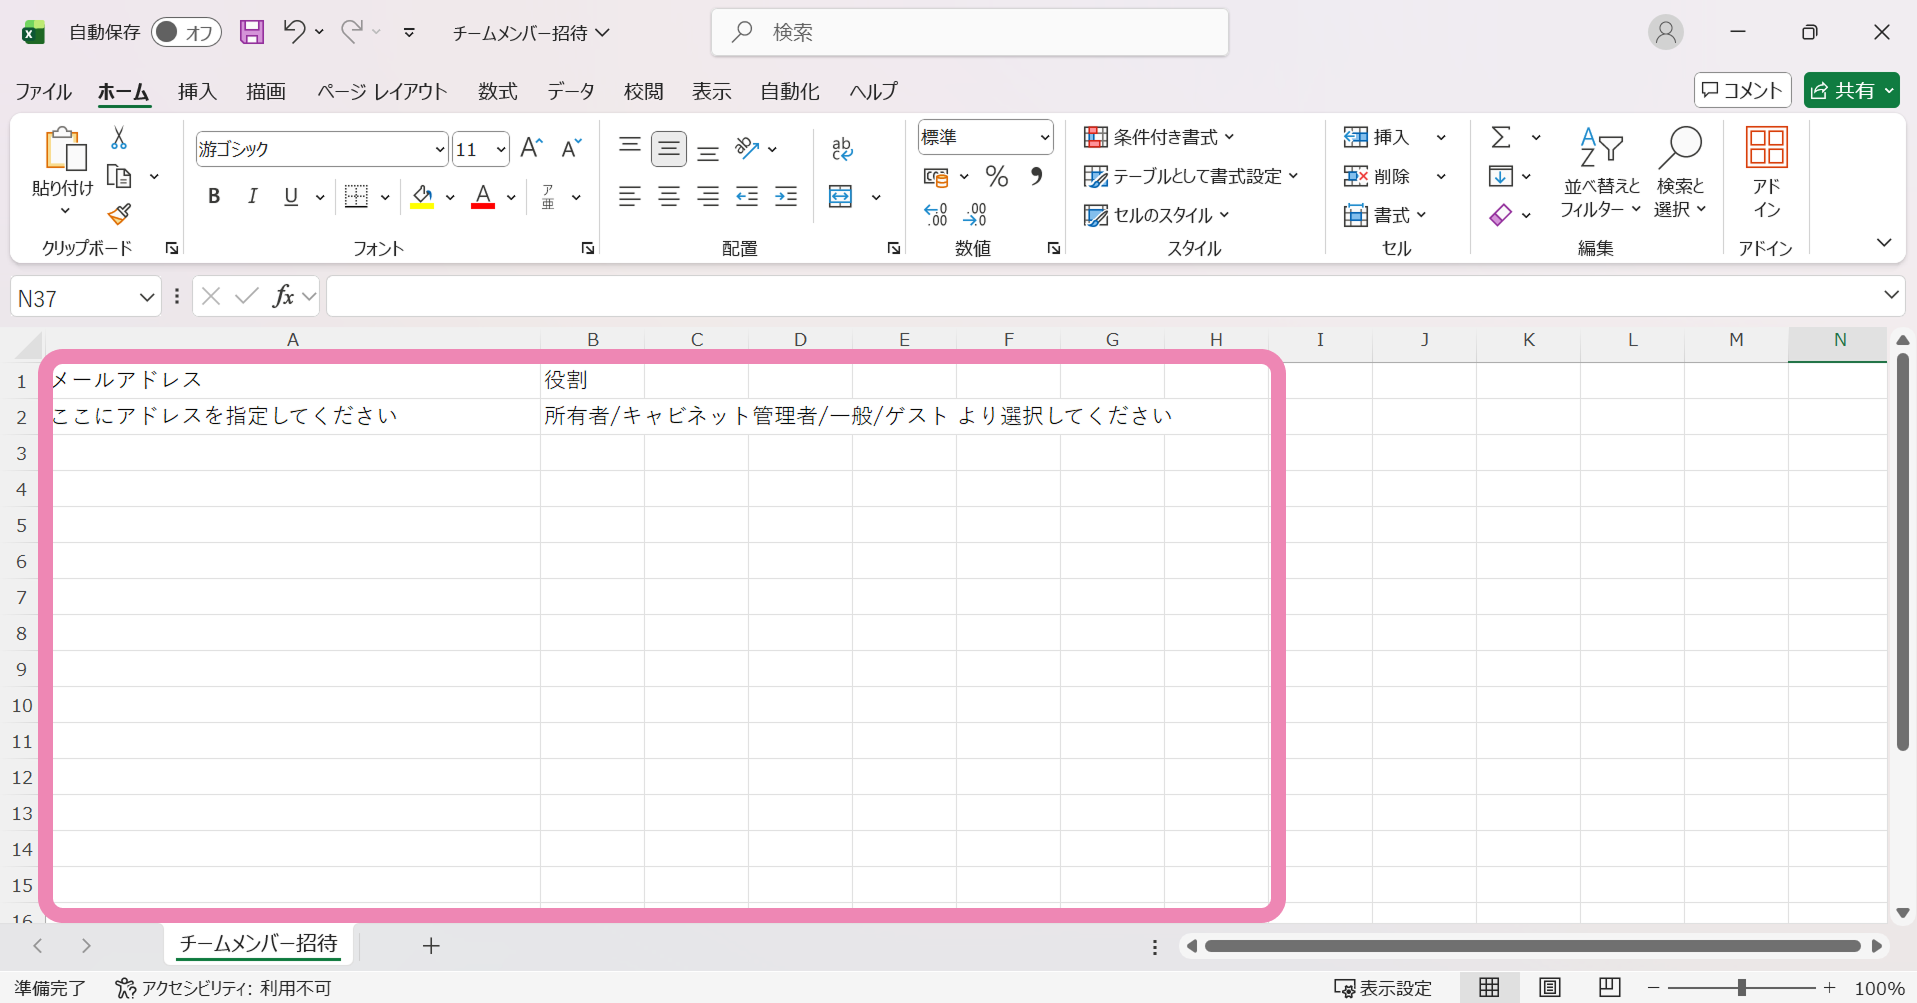Toggle underline formatting
This screenshot has height=1003, width=1917.
289,196
